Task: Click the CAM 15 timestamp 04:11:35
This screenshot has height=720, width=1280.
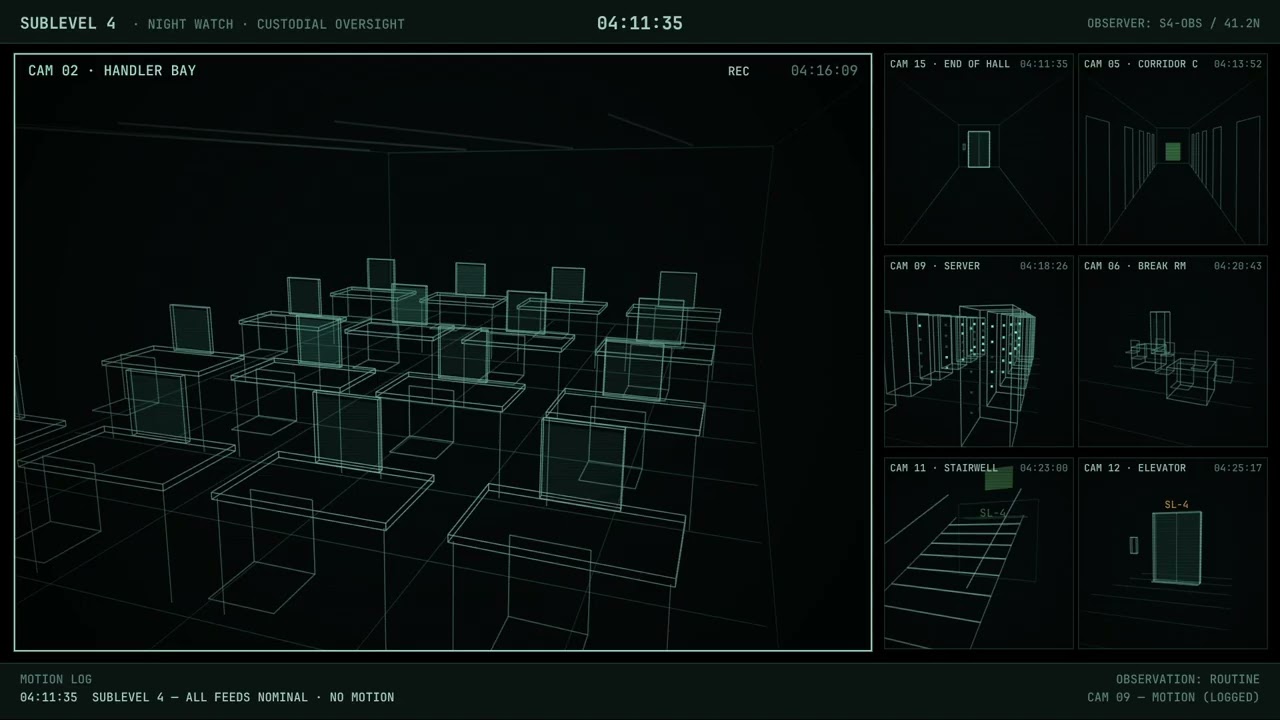Action: (1044, 64)
